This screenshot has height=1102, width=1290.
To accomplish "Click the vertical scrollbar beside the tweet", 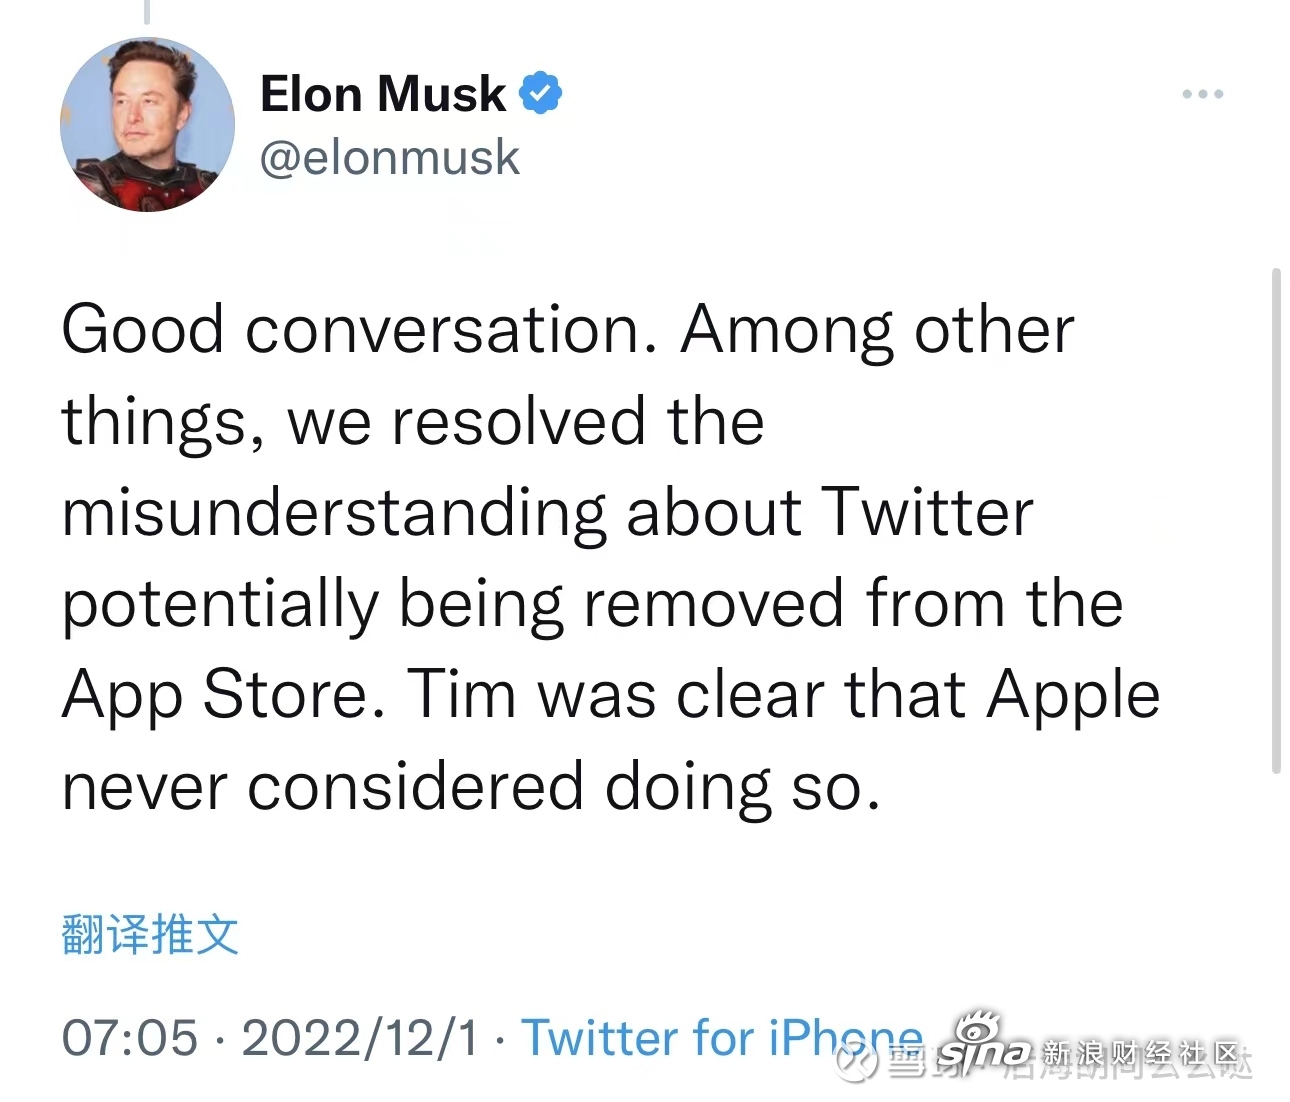I will click(1275, 520).
